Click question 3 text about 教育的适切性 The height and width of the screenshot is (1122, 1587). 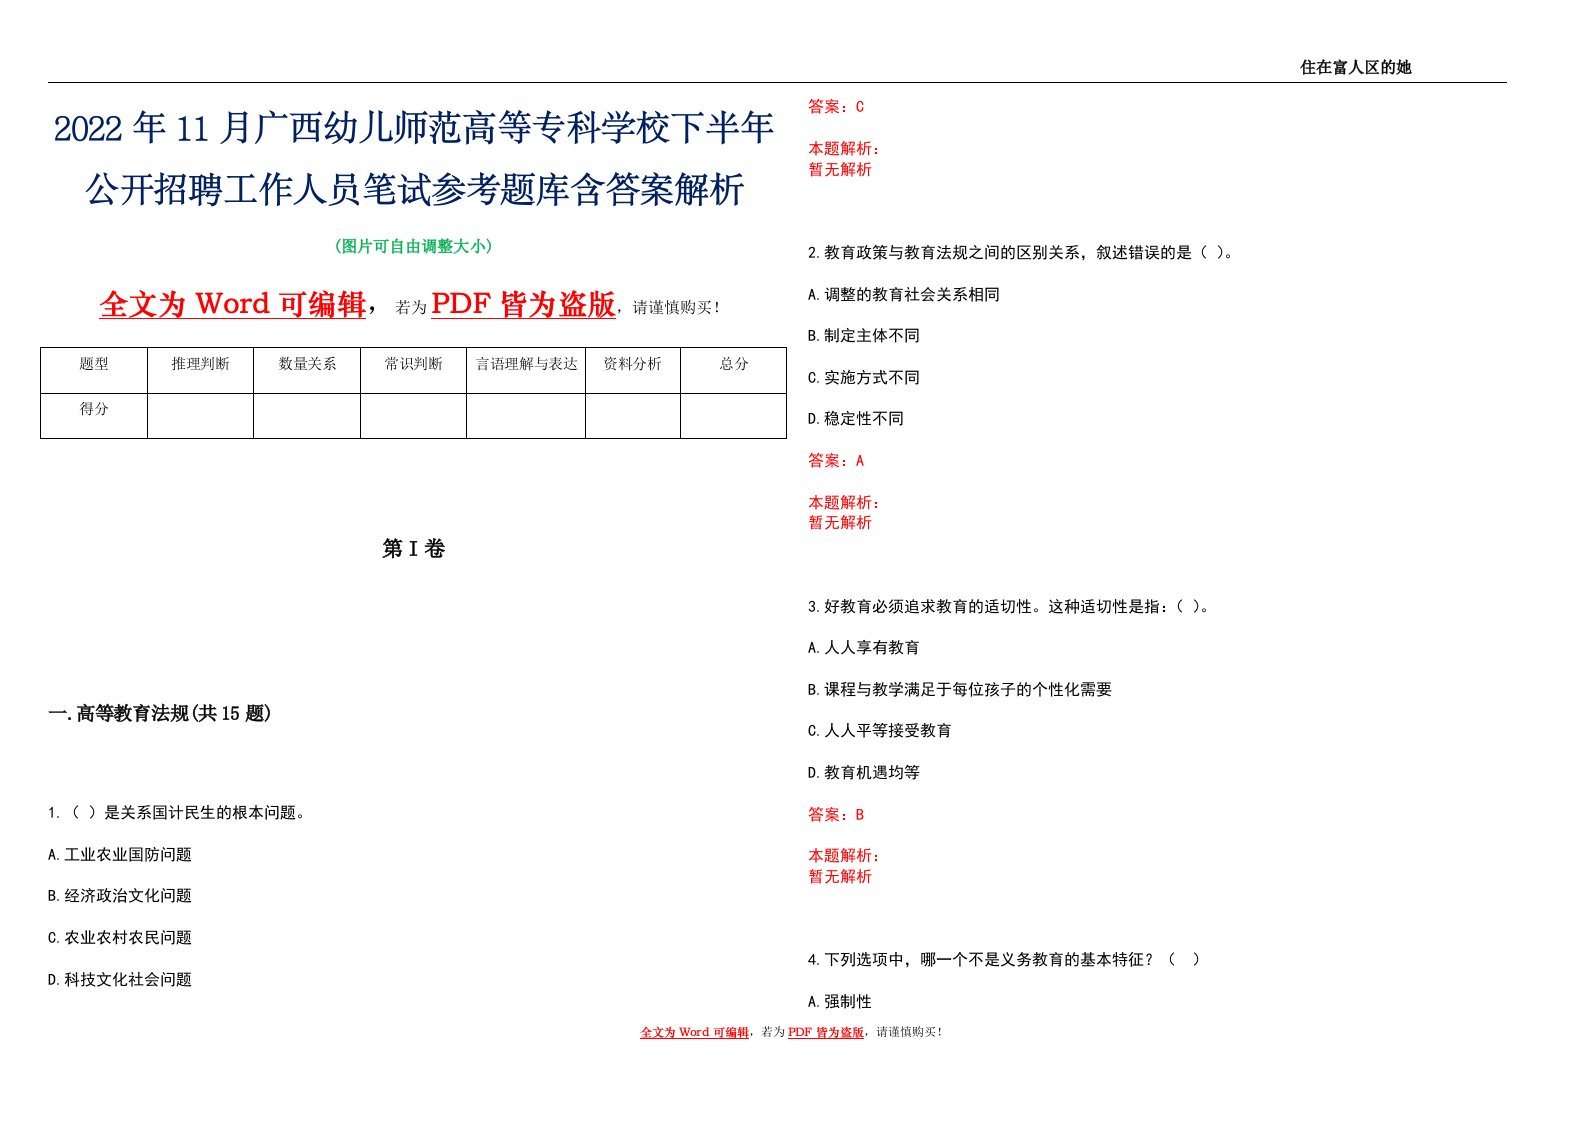[x=1011, y=607]
